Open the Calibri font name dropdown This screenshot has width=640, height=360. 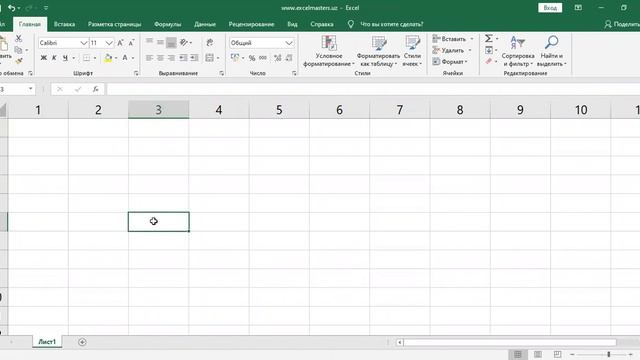tap(84, 43)
